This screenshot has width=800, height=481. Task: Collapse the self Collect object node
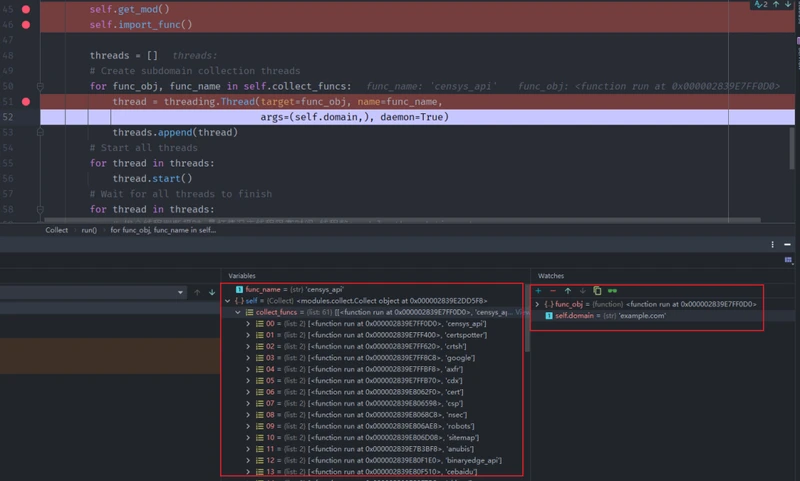pos(228,301)
